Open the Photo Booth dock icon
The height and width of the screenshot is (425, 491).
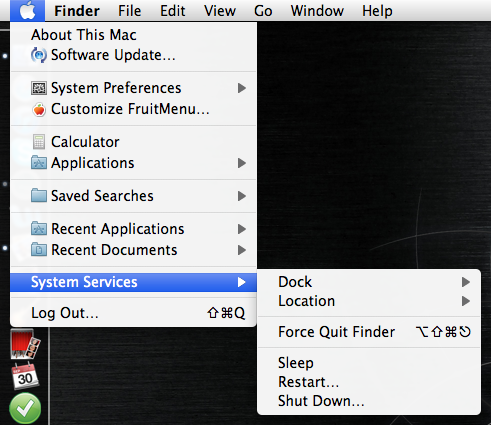click(x=25, y=344)
